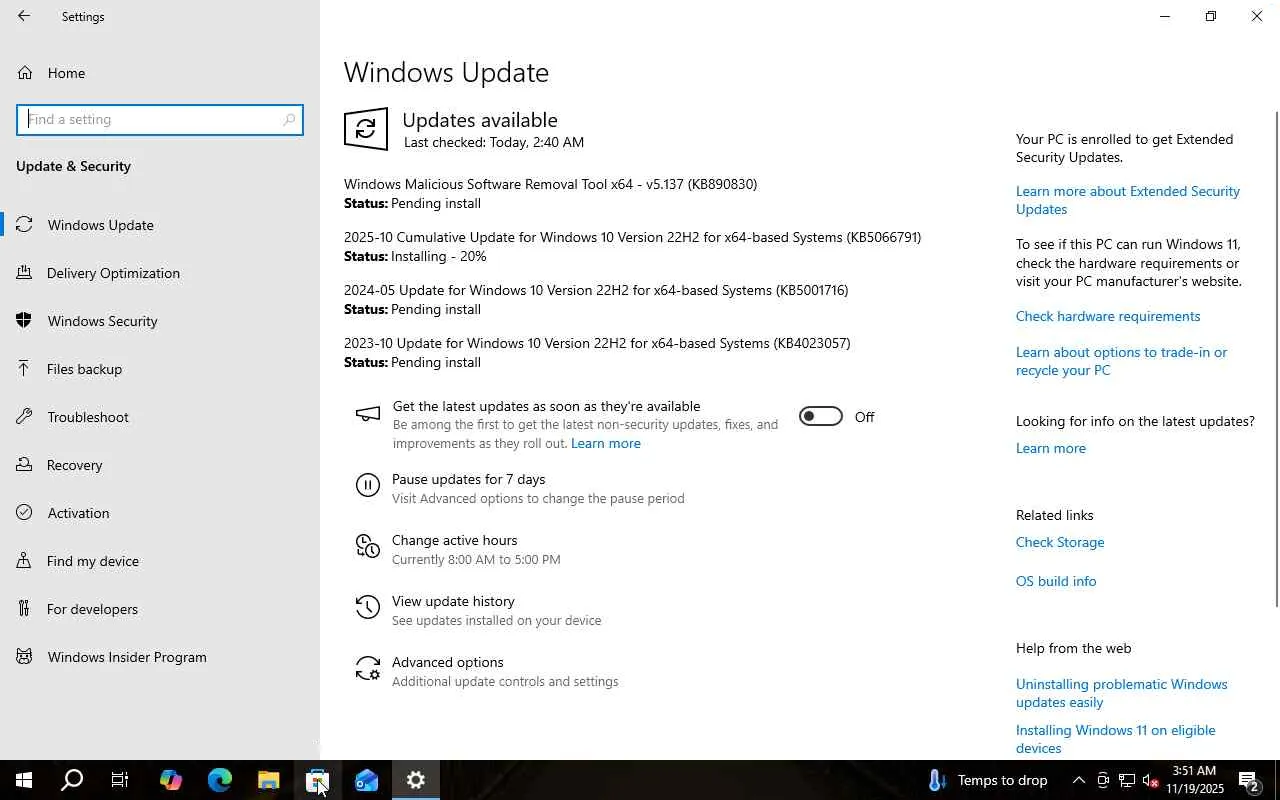1280x800 pixels.
Task: Click the Troubleshoot wrench icon
Action: (25, 417)
